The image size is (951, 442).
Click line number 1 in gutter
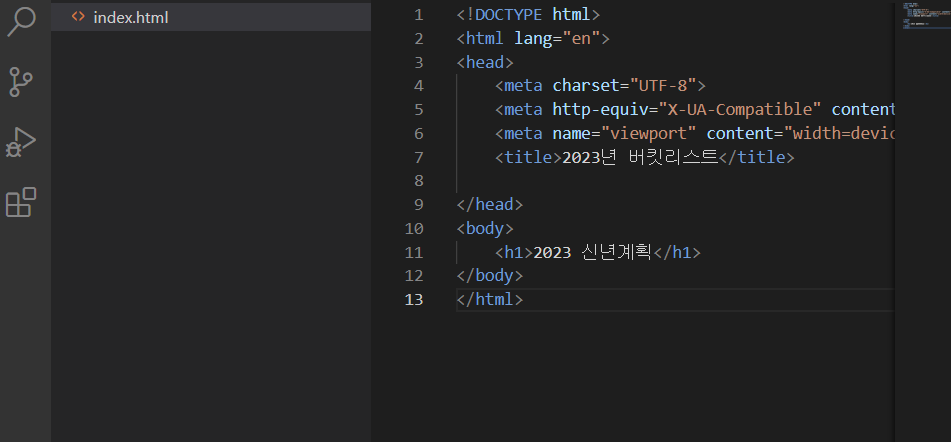coord(418,15)
